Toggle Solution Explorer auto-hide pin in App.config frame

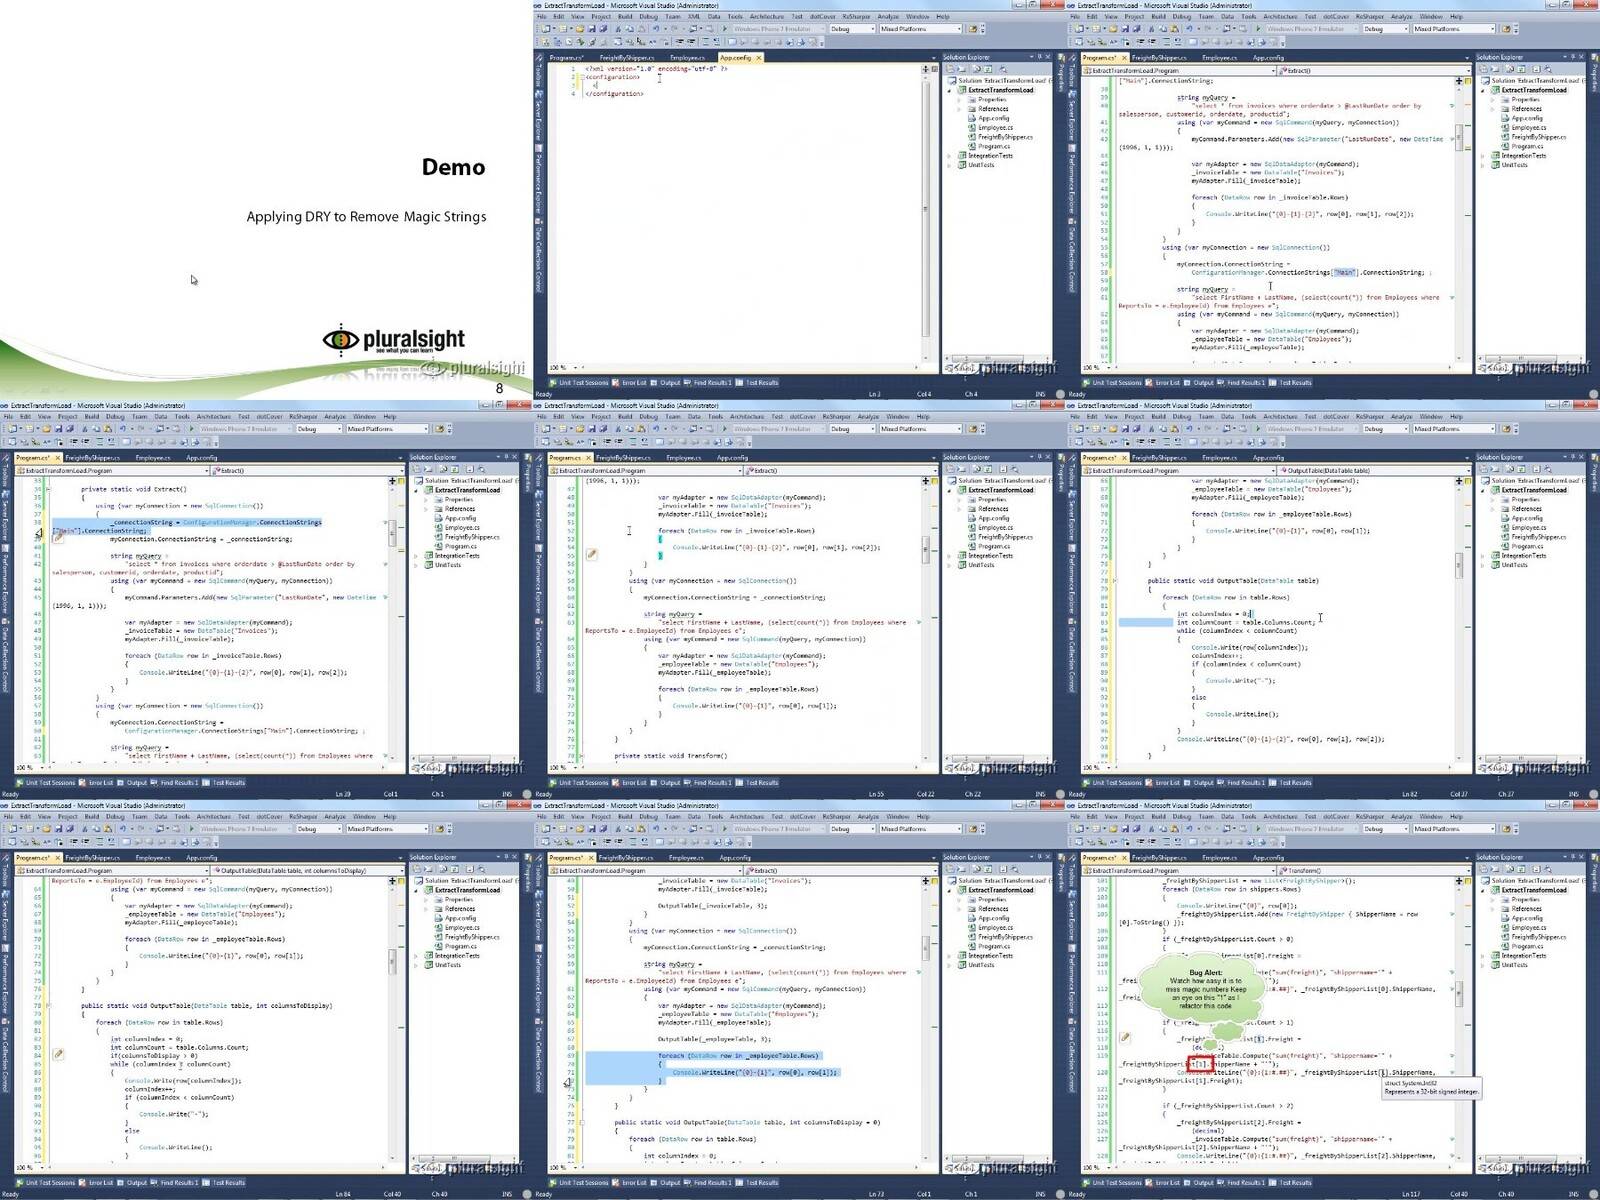(x=1040, y=58)
